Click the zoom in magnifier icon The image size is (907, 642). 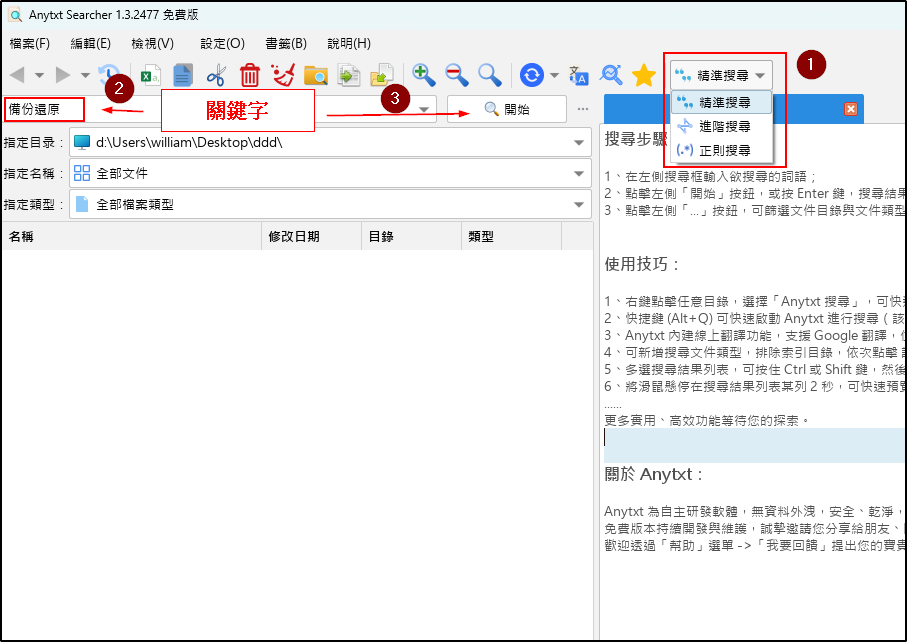click(x=424, y=75)
